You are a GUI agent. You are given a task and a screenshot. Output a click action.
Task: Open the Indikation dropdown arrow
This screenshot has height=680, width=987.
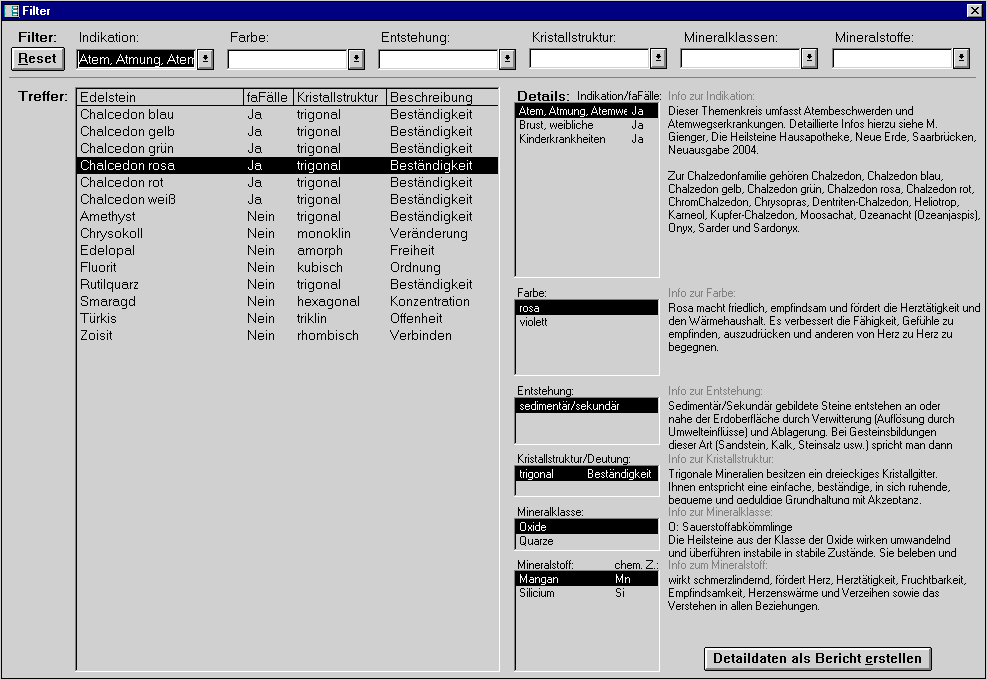click(x=205, y=59)
